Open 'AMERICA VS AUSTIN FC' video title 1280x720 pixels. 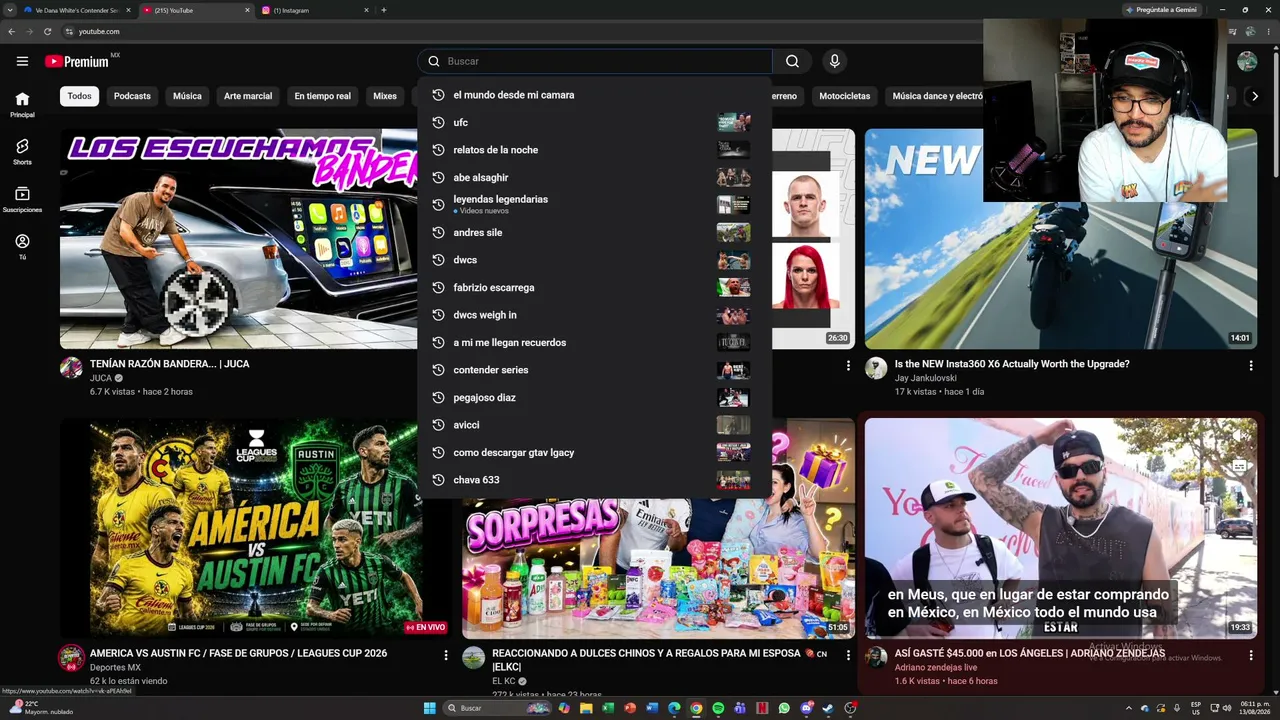[238, 653]
